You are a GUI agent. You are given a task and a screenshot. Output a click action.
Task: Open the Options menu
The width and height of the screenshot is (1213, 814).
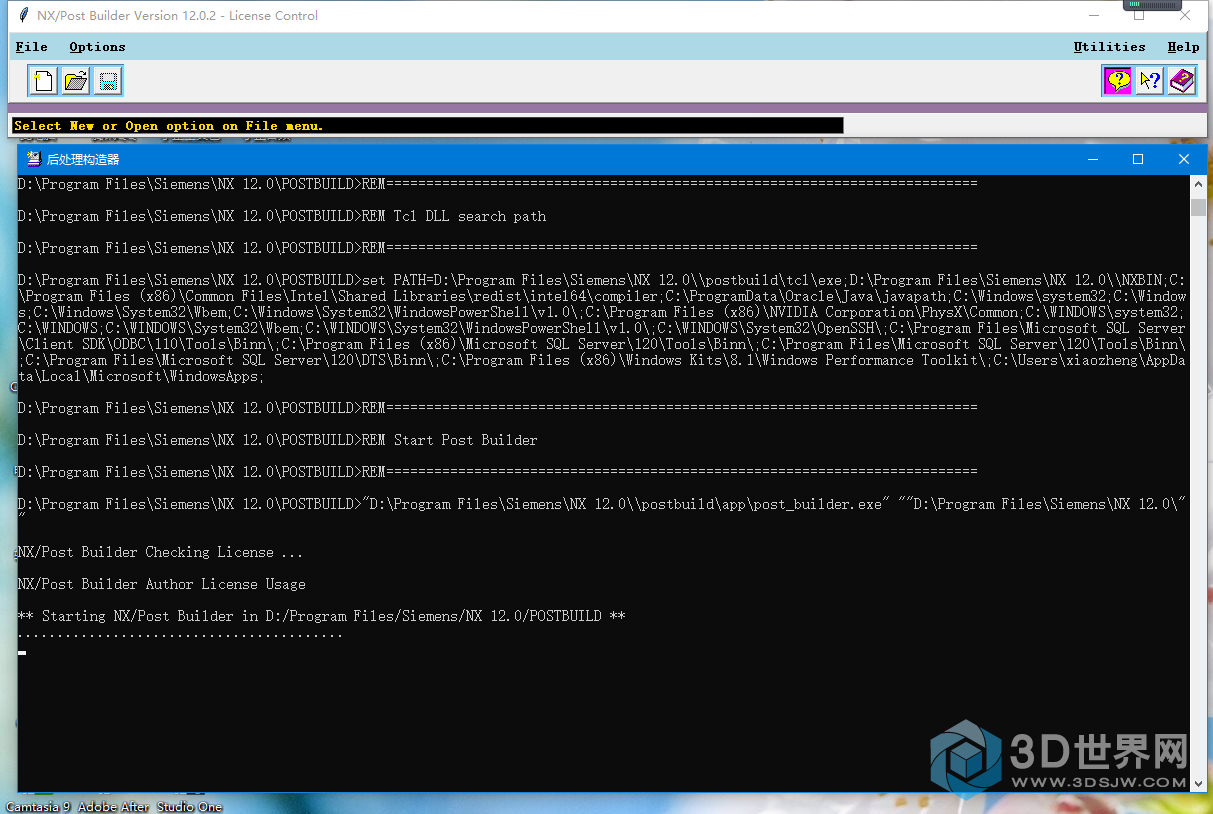click(97, 47)
